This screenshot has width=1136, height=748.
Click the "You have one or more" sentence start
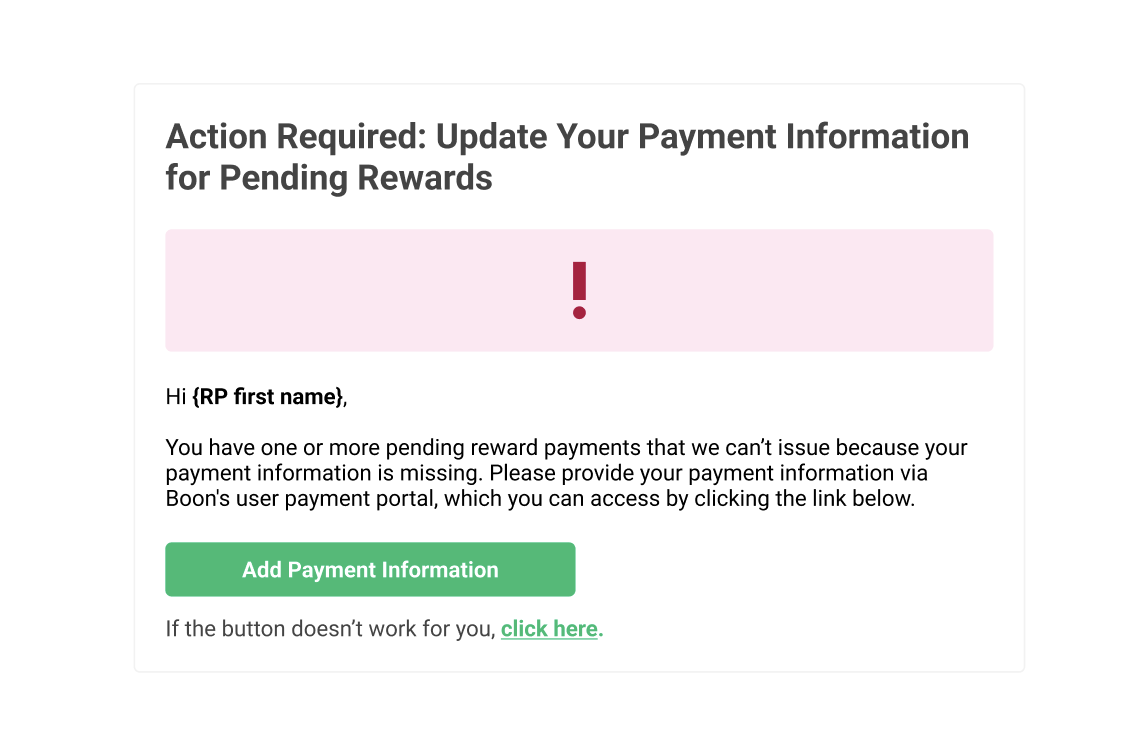pos(272,448)
